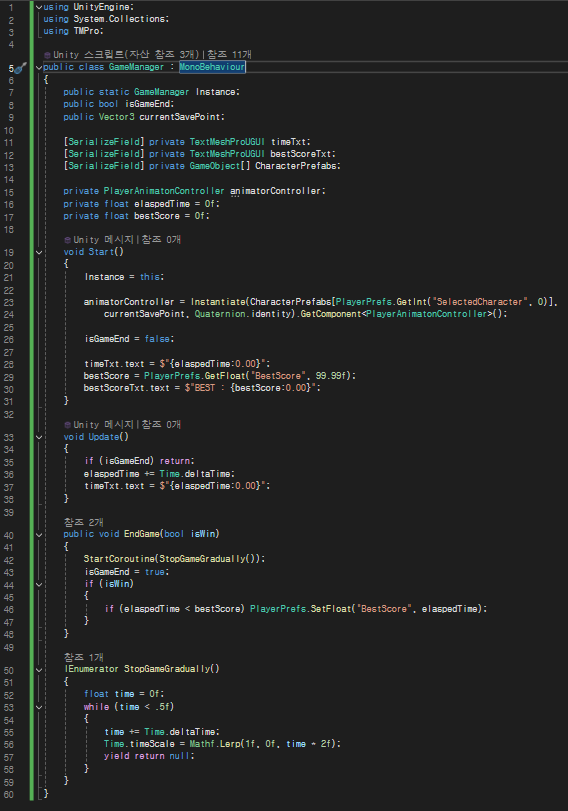Click 'timeScale' on line 56
This screenshot has width=568, height=811.
click(152, 744)
